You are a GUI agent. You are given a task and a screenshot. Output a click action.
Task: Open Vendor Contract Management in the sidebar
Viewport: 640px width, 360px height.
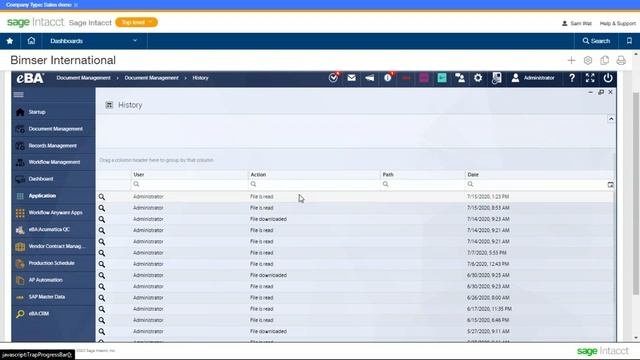[x=53, y=247]
